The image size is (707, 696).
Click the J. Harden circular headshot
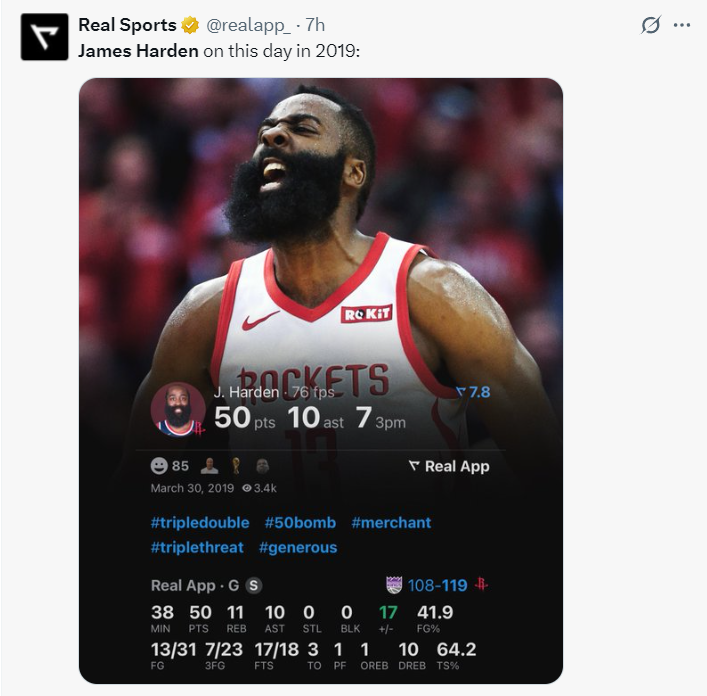178,409
